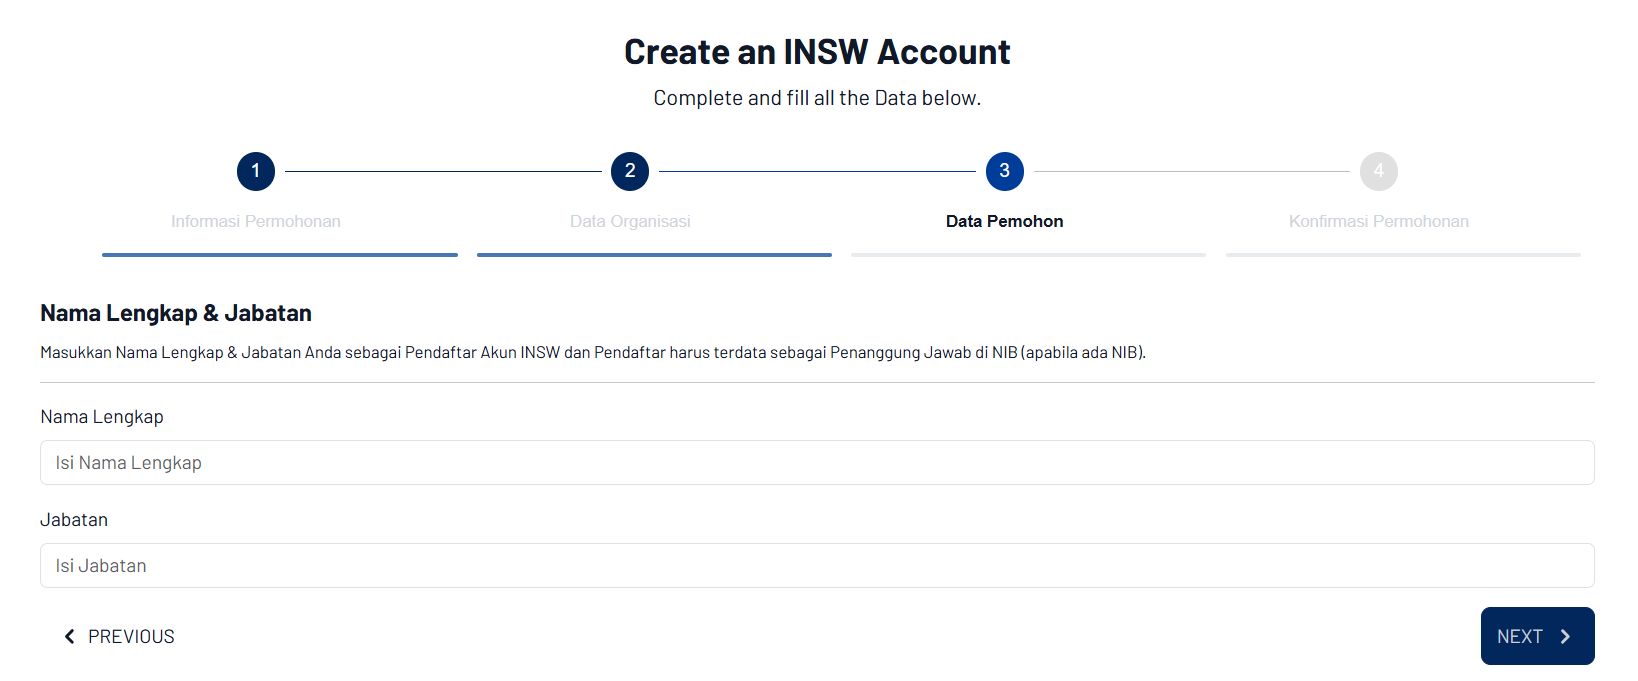Open the Informasi Permohonan step label
Image resolution: width=1638 pixels, height=681 pixels.
(x=256, y=221)
